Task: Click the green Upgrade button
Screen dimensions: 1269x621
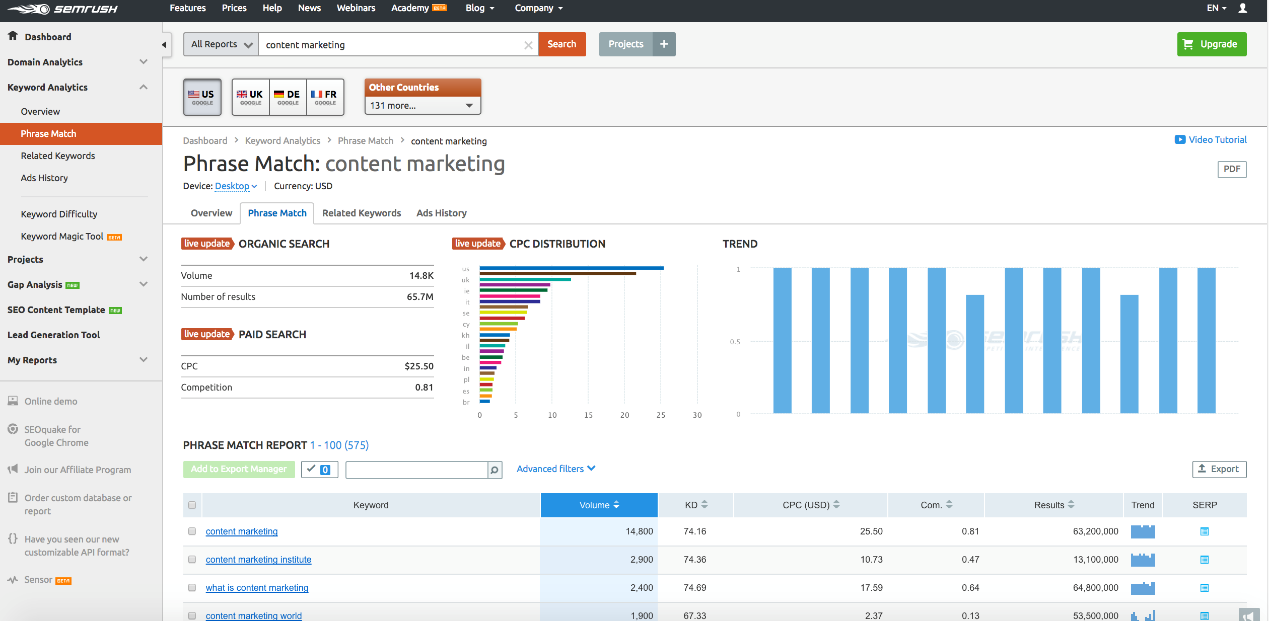Action: [x=1211, y=44]
